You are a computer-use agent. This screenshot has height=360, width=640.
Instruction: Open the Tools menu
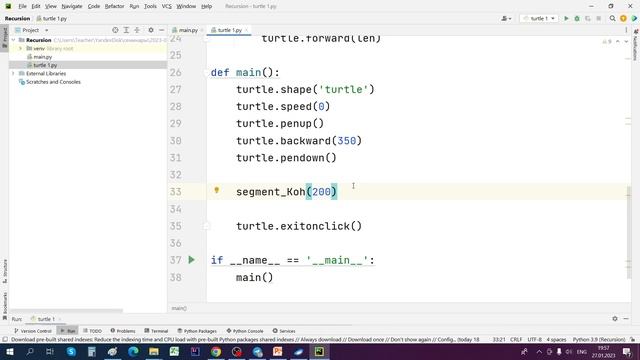[150, 6]
